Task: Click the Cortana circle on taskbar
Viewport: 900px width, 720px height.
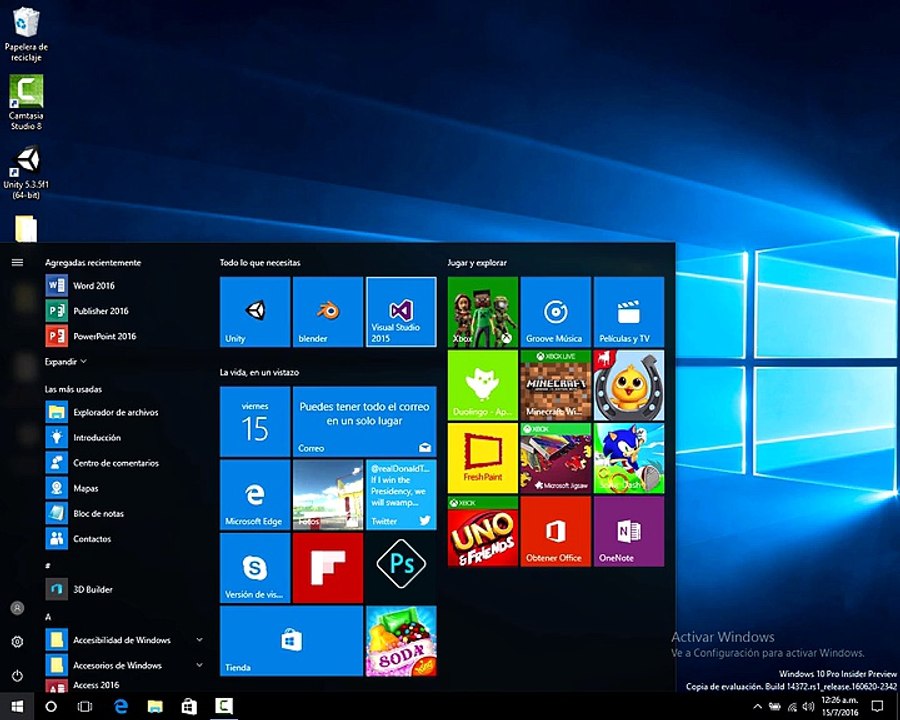Action: (51, 707)
